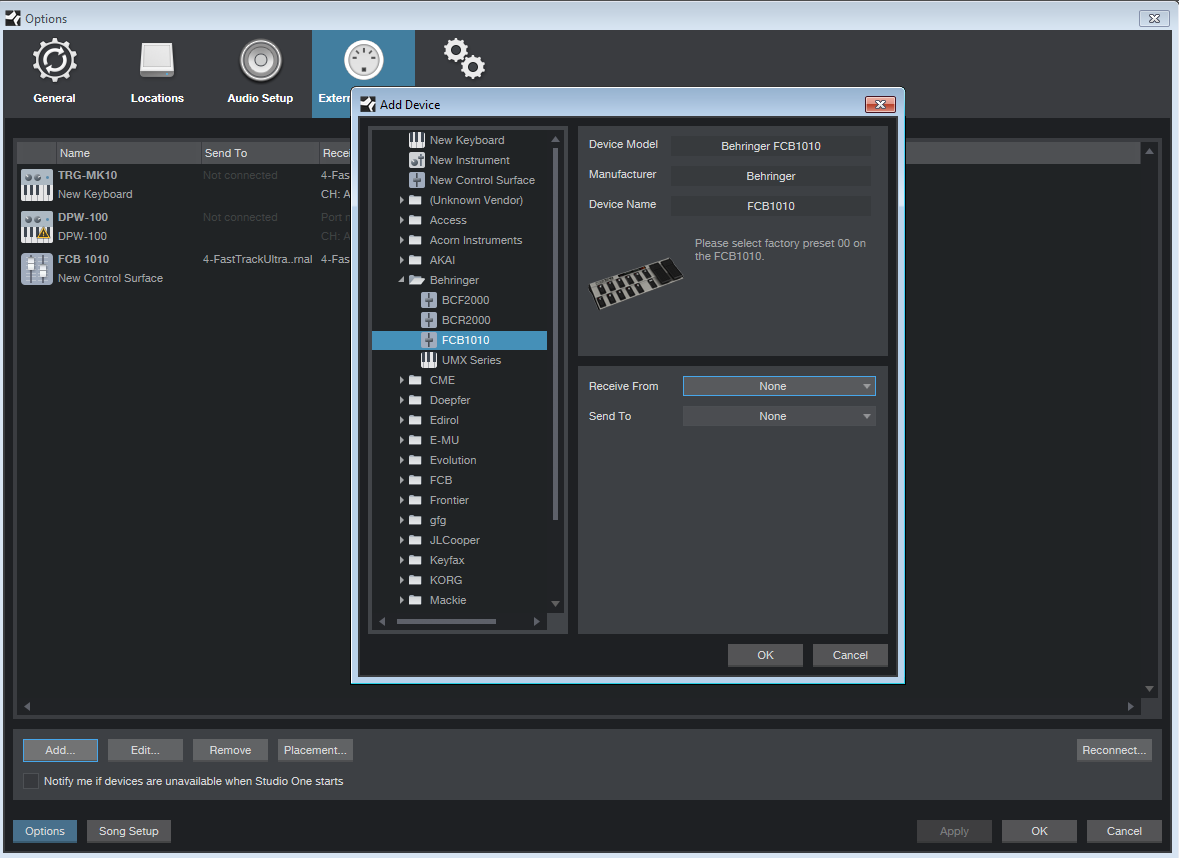Click the UMX Series piano icon
This screenshot has width=1179, height=858.
click(429, 360)
